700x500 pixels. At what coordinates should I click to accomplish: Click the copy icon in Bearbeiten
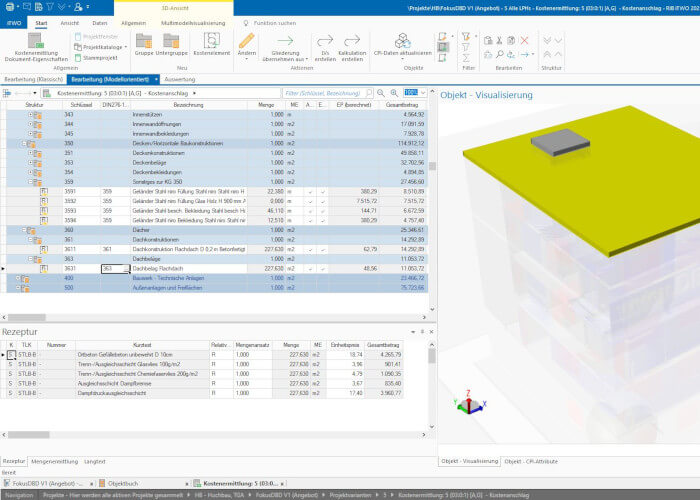[x=512, y=41]
